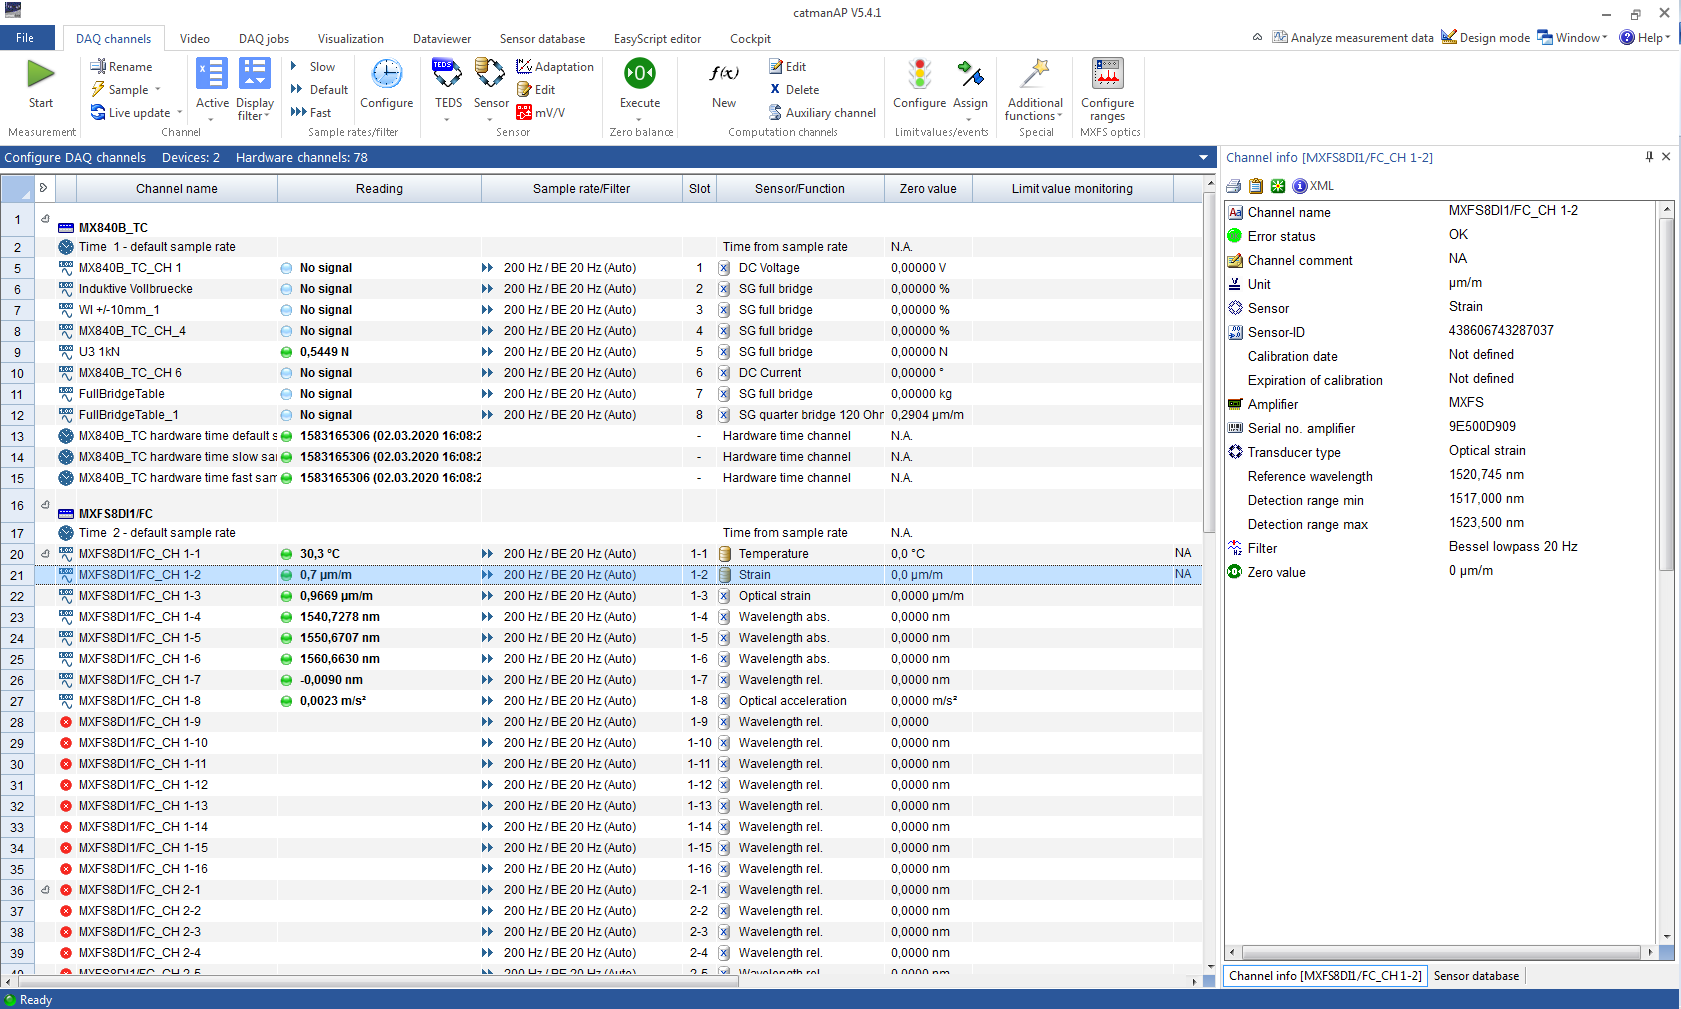Set Fast sample rate
Screen dimensions: 1681x1009
pos(311,113)
